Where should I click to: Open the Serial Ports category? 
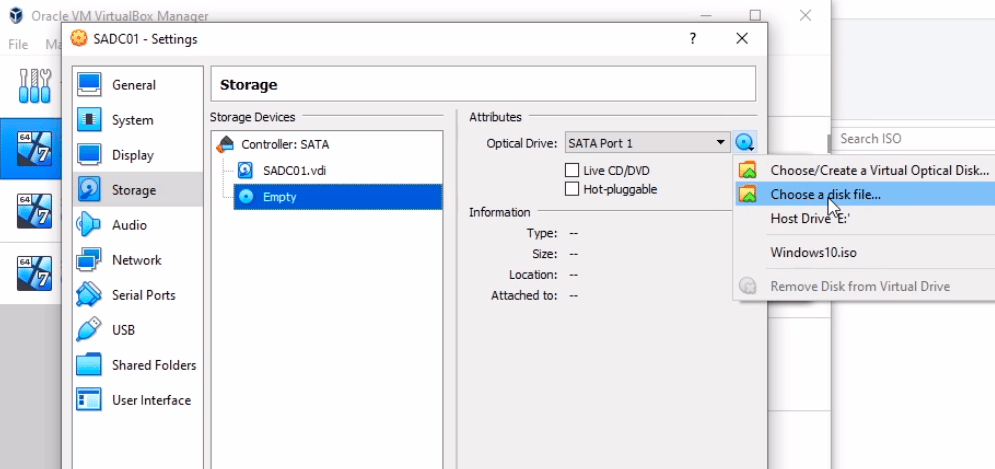[x=138, y=294]
